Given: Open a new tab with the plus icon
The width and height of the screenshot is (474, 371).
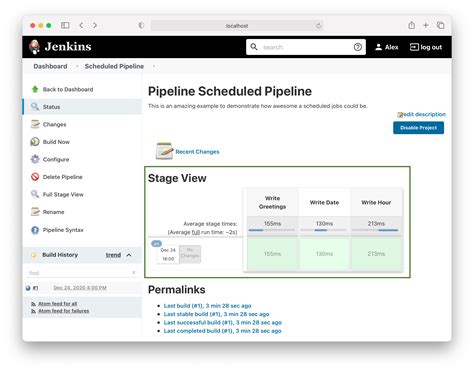Looking at the screenshot, I should click(426, 25).
